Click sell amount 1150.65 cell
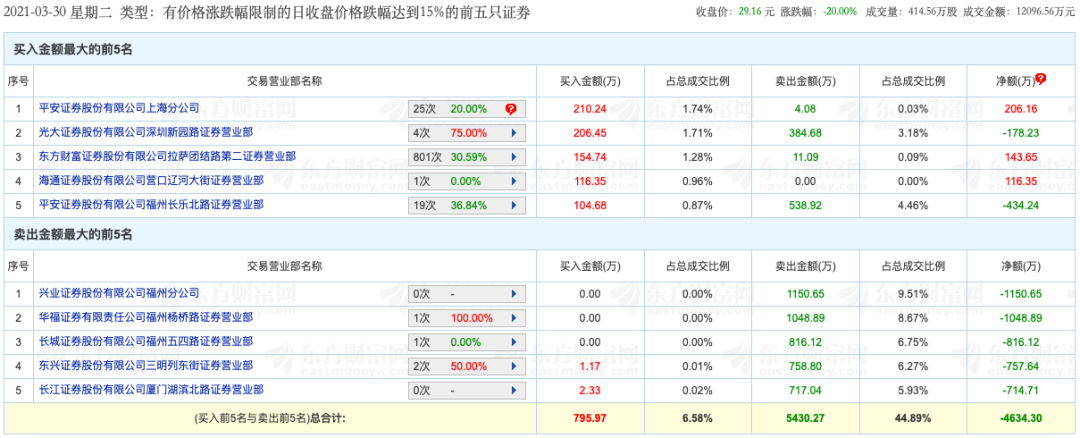 tap(804, 294)
